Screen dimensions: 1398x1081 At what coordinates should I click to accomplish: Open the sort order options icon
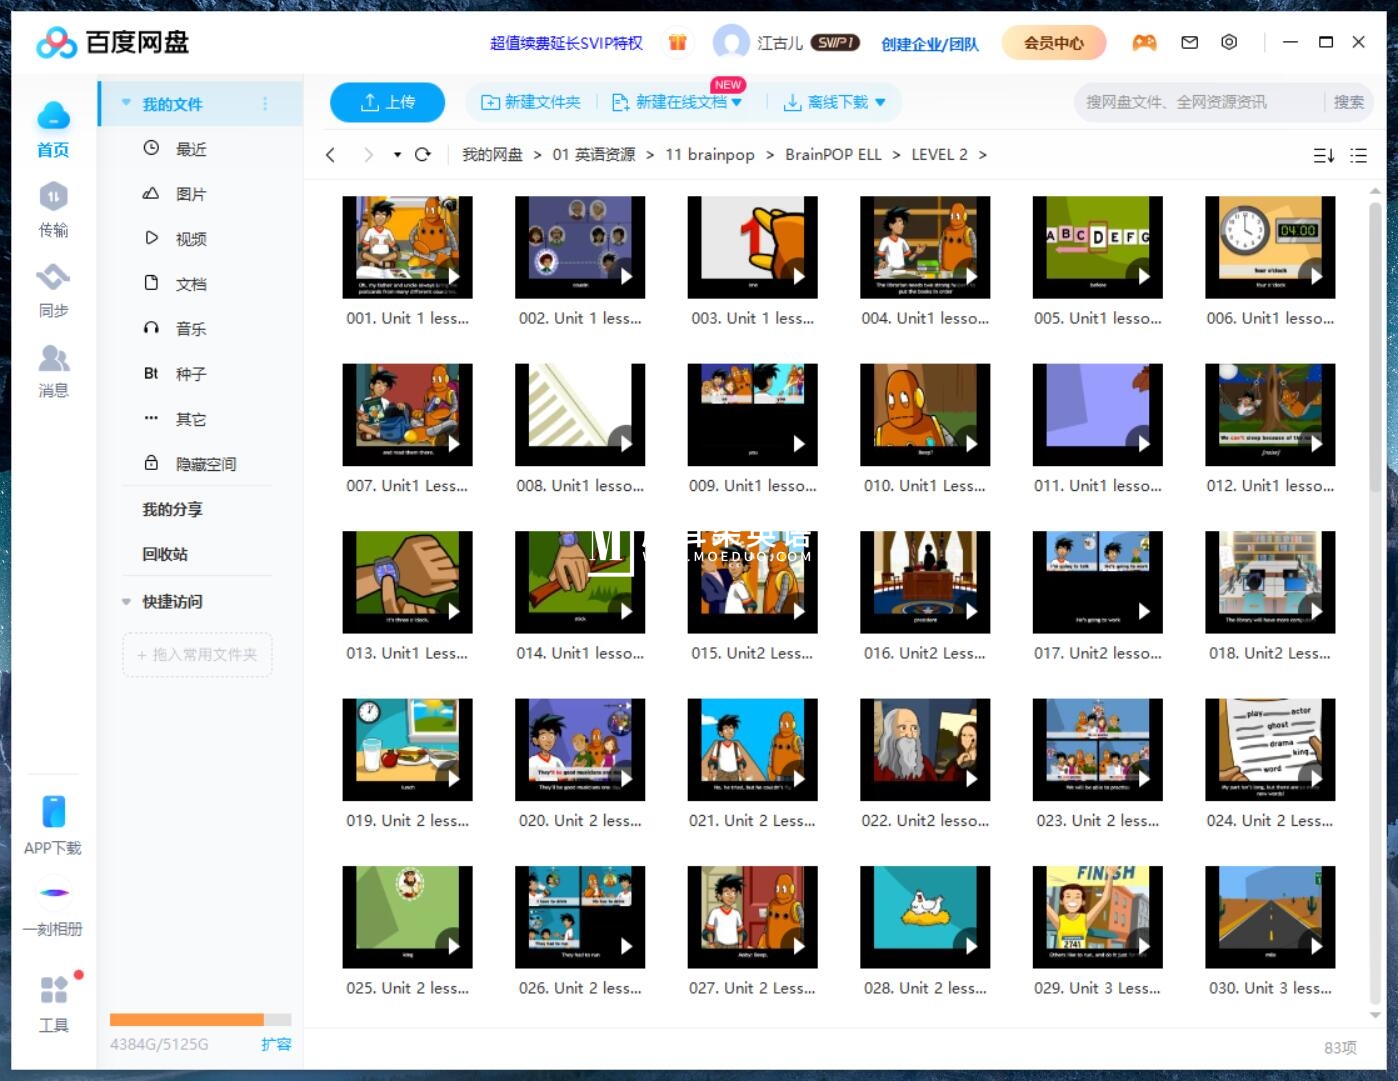click(x=1322, y=155)
